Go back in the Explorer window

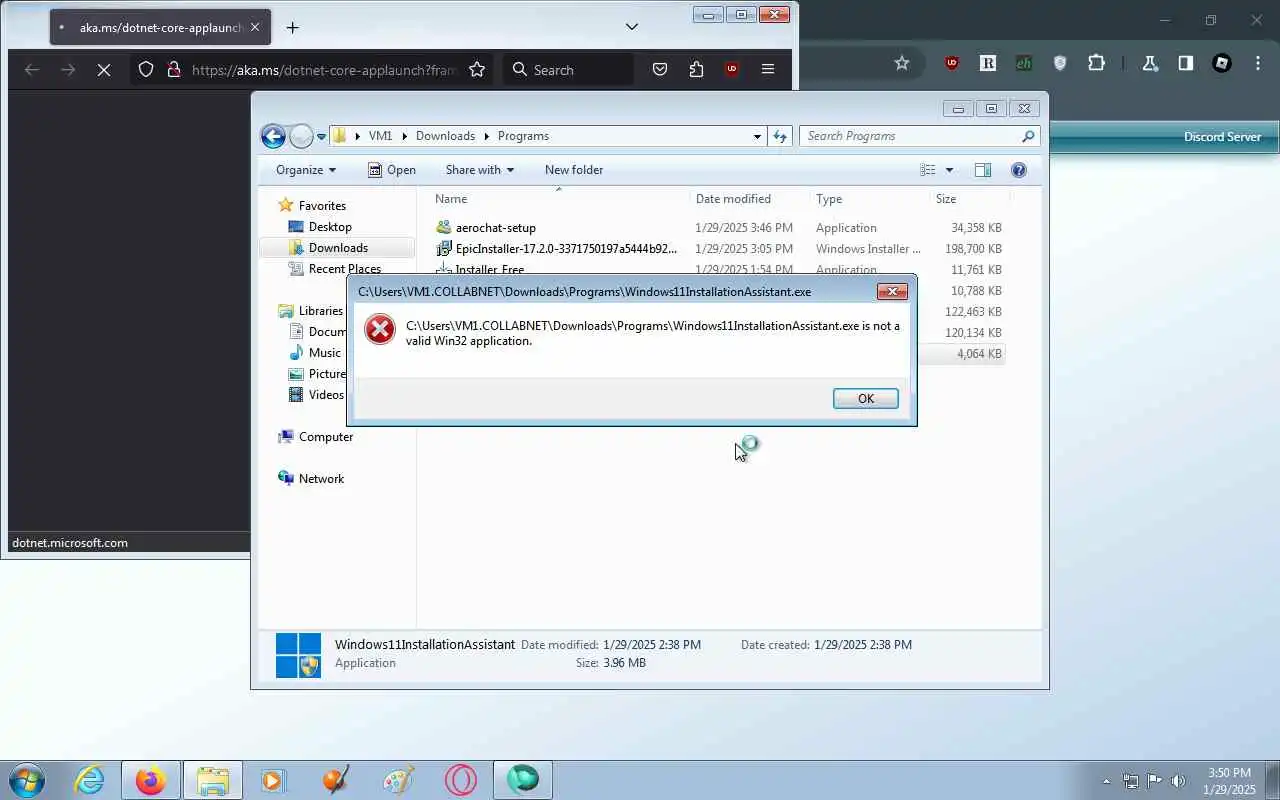[273, 136]
